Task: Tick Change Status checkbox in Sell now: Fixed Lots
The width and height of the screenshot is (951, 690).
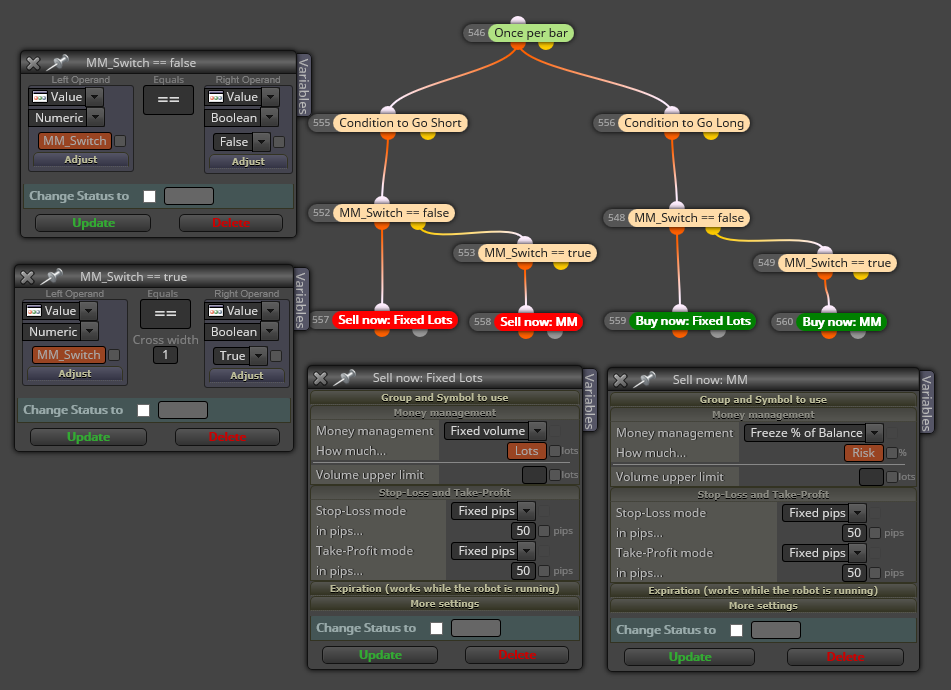Action: 436,628
